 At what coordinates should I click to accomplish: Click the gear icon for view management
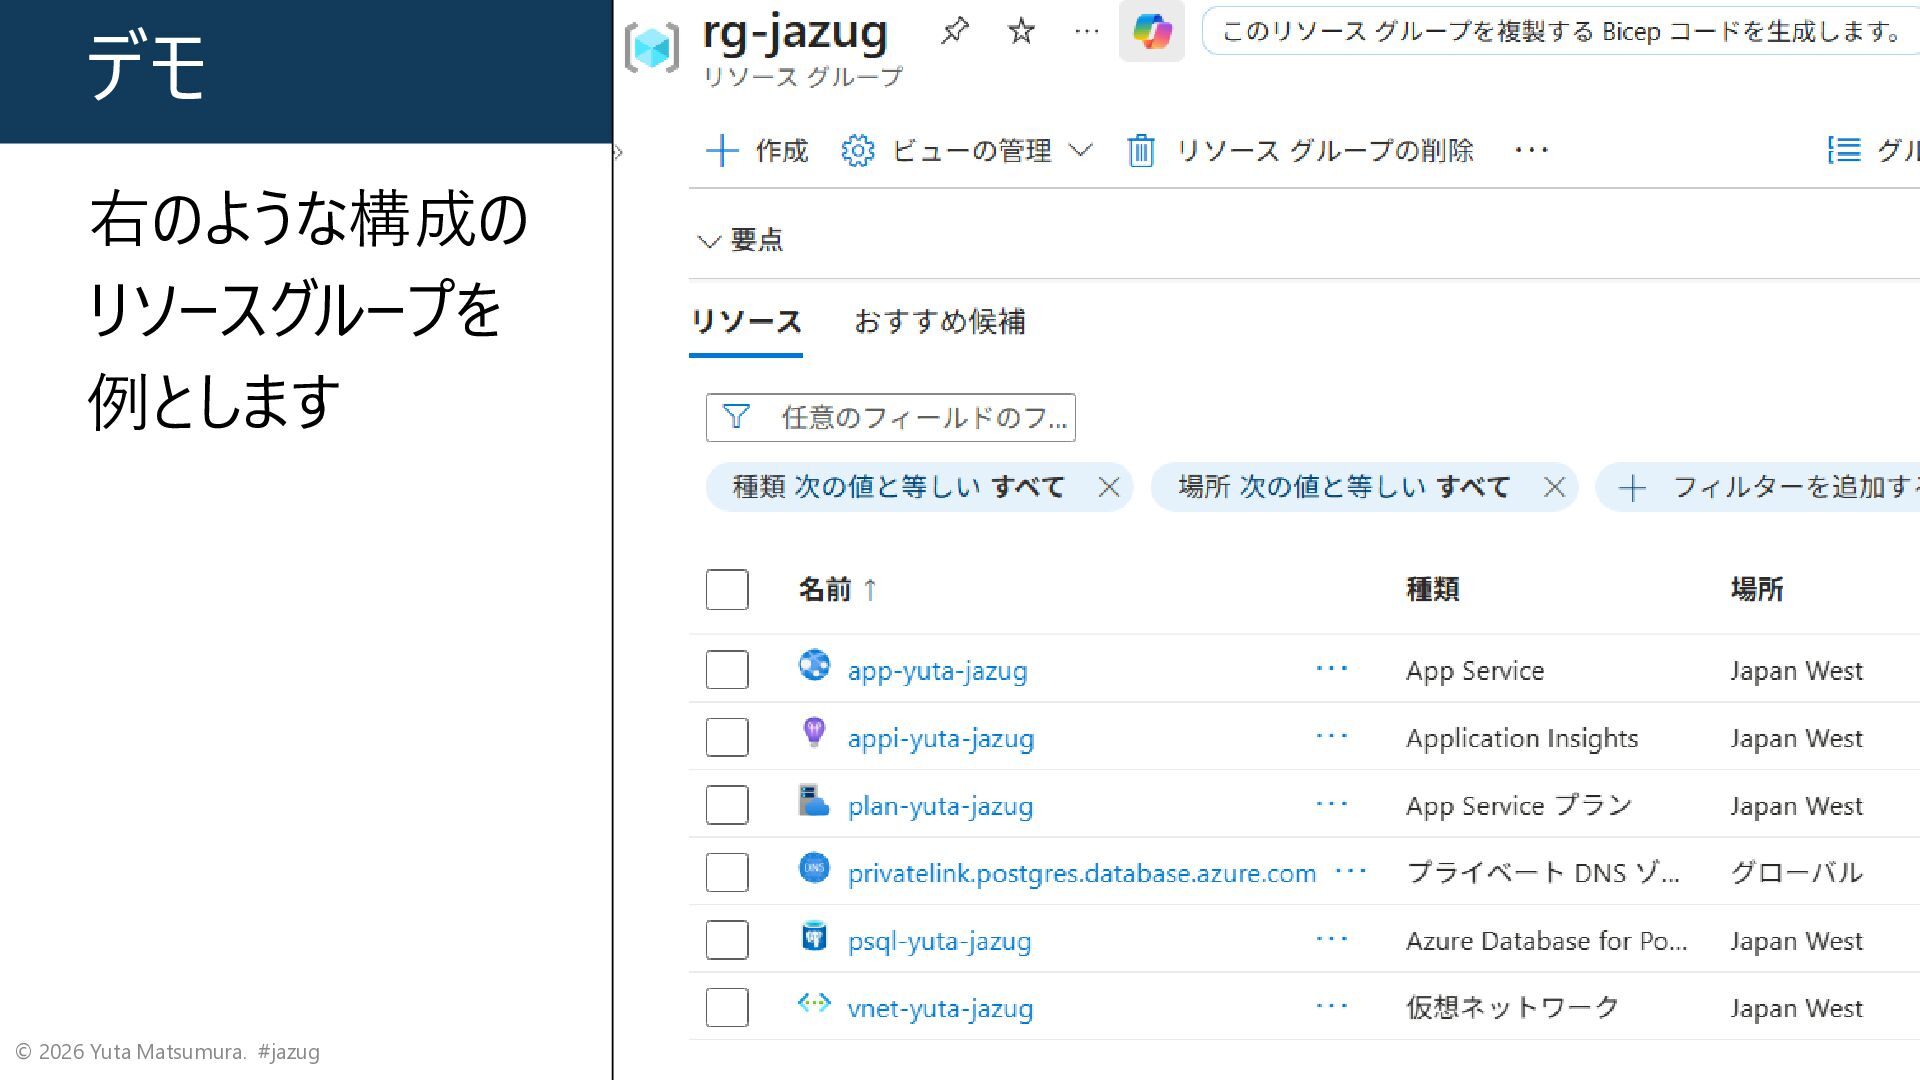click(857, 151)
